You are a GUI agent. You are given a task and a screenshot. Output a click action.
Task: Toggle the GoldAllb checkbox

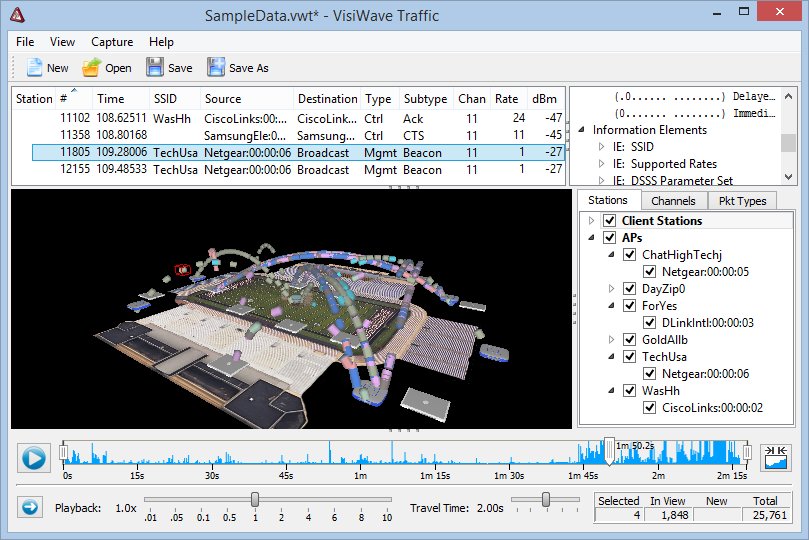point(629,340)
